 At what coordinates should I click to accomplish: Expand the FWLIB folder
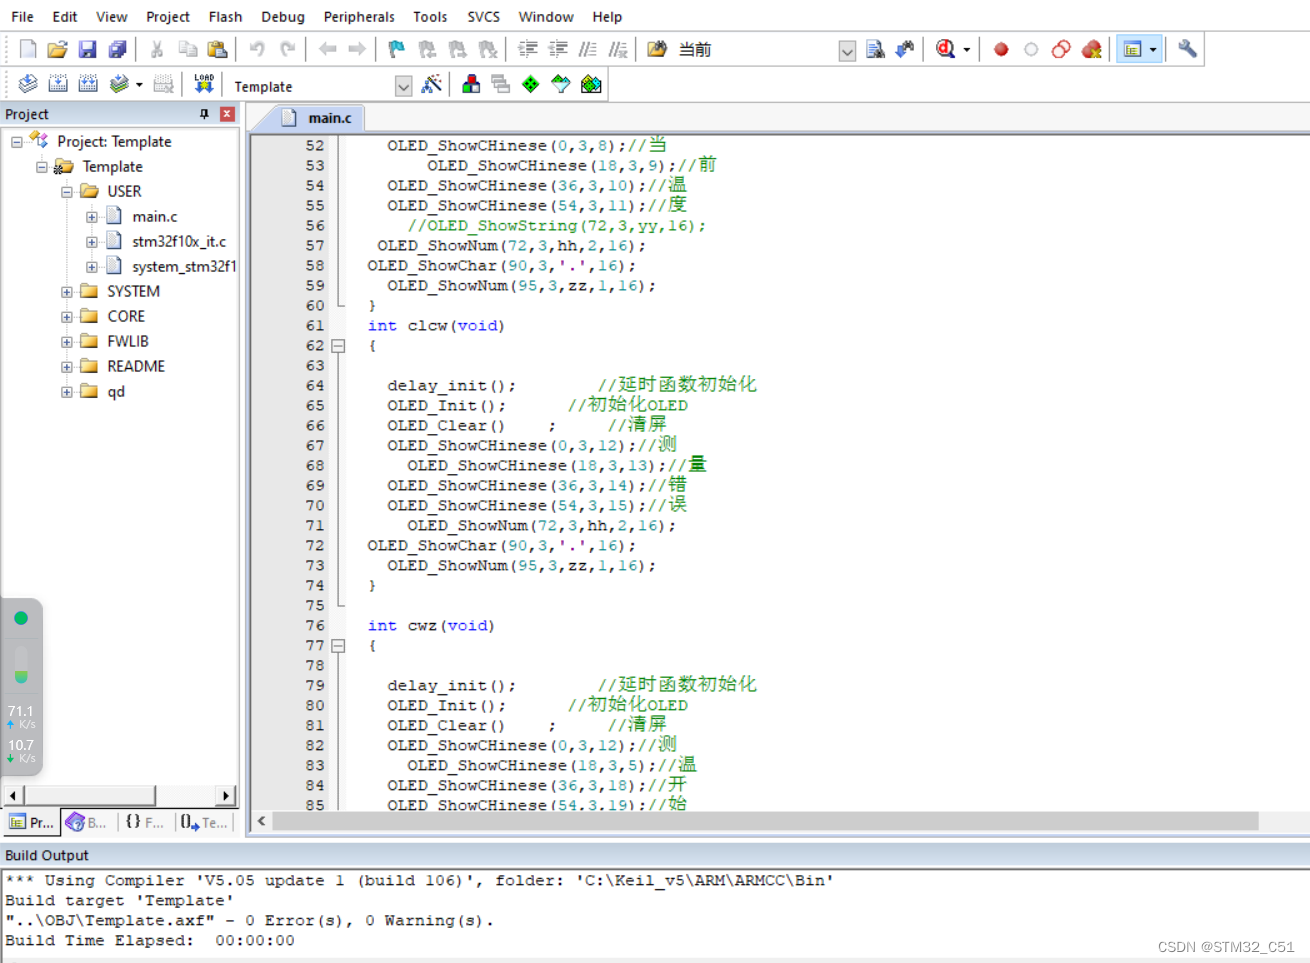click(67, 341)
